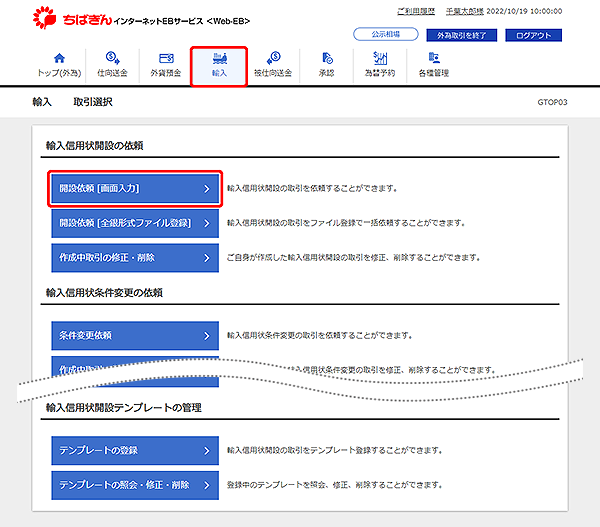Click description about テンプレート登録することができます

coord(335,450)
